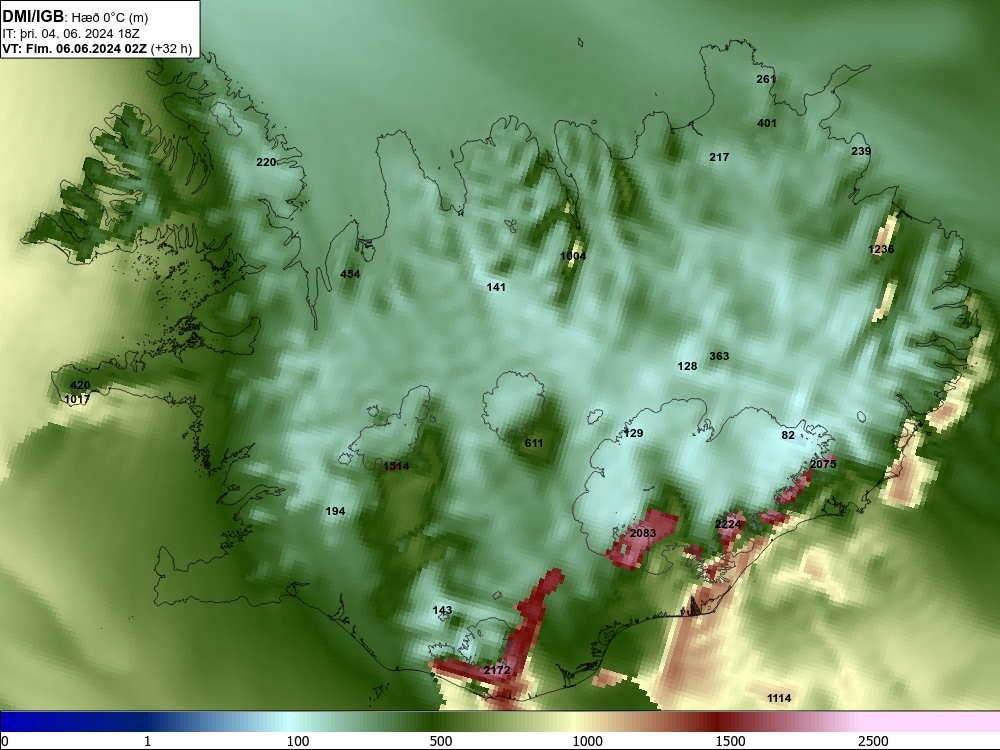
Task: Click the 2172 label on the south coast
Action: [497, 670]
